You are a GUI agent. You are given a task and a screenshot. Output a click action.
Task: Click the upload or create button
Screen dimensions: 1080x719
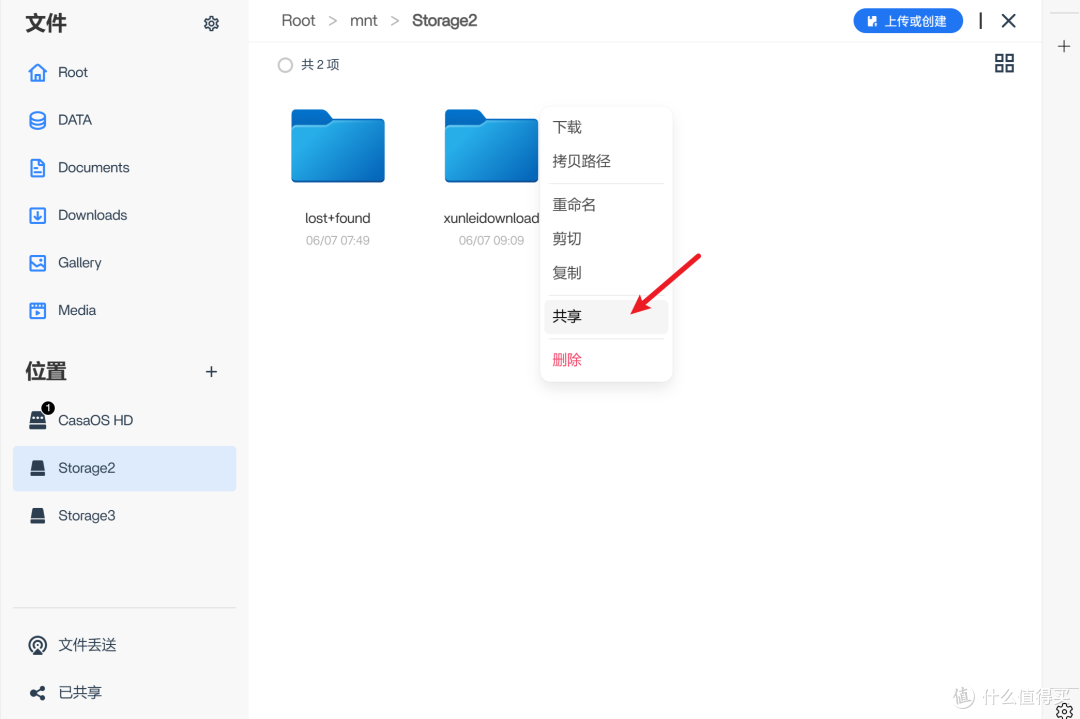pyautogui.click(x=907, y=21)
